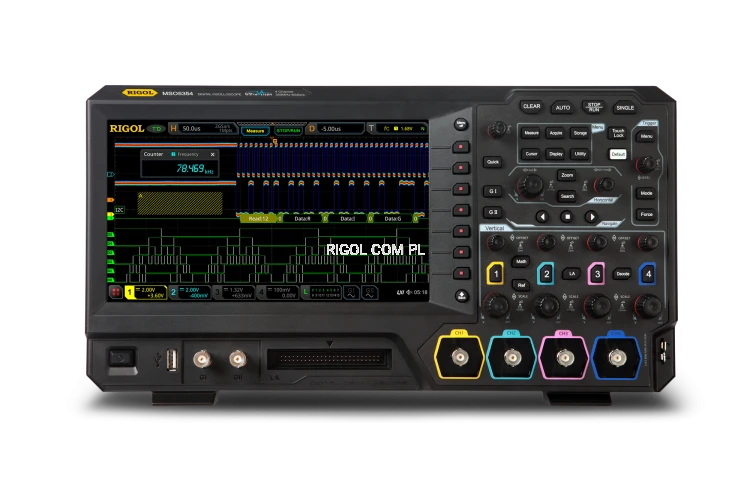Click the white Default button
The width and height of the screenshot is (750, 499).
click(x=618, y=154)
